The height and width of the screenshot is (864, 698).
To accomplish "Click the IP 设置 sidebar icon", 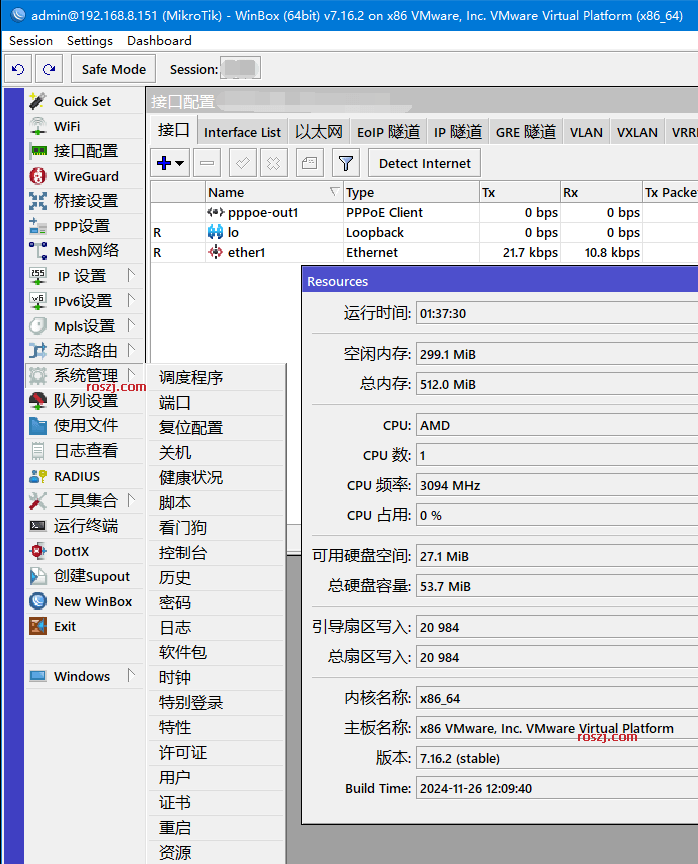I will point(37,276).
